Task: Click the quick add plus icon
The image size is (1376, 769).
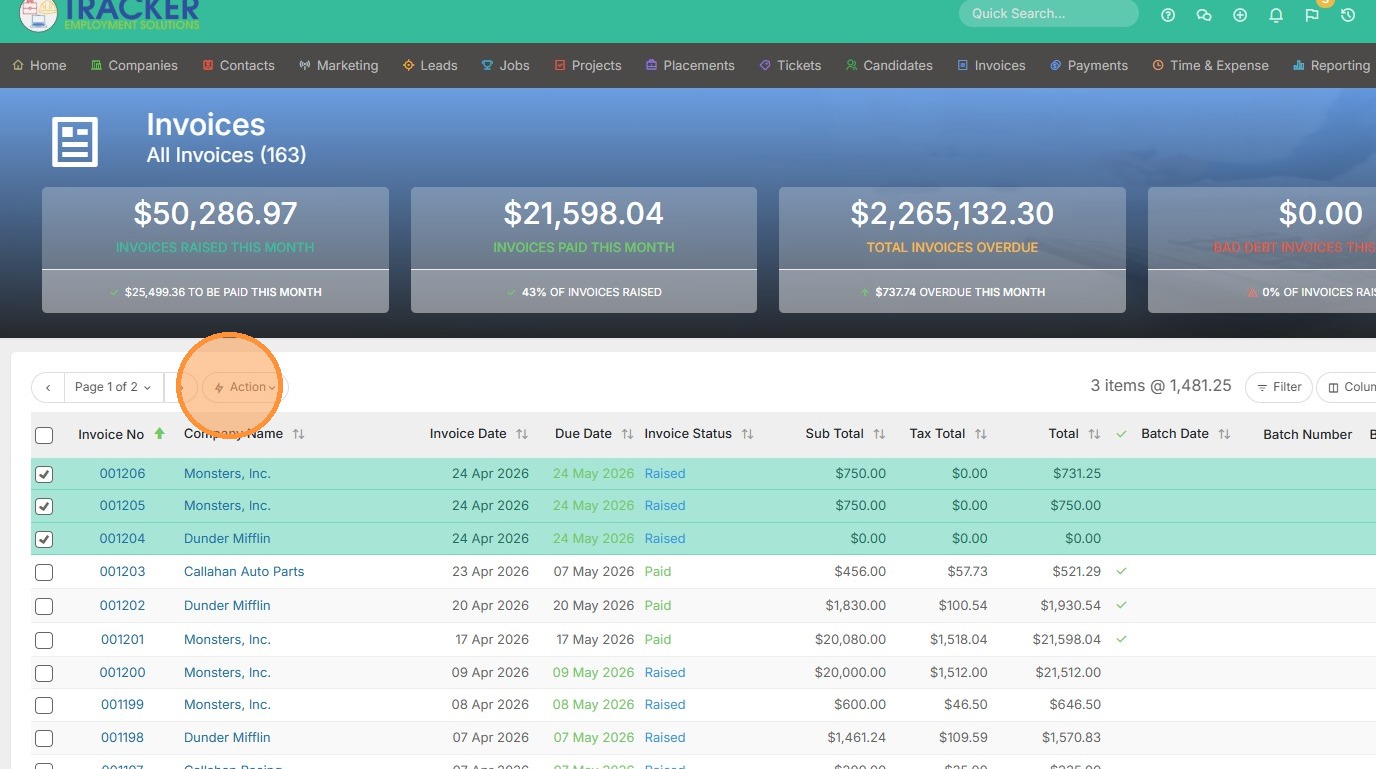Action: tap(1240, 15)
